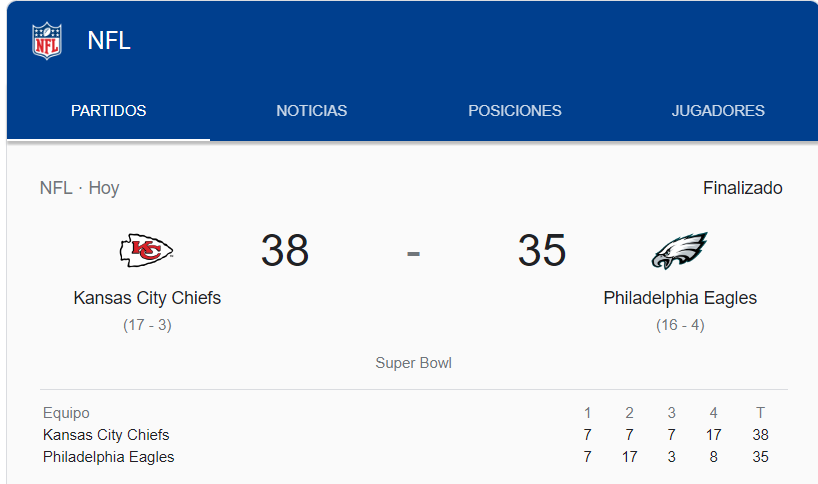Click the T total column header
The height and width of the screenshot is (484, 818).
coord(760,413)
